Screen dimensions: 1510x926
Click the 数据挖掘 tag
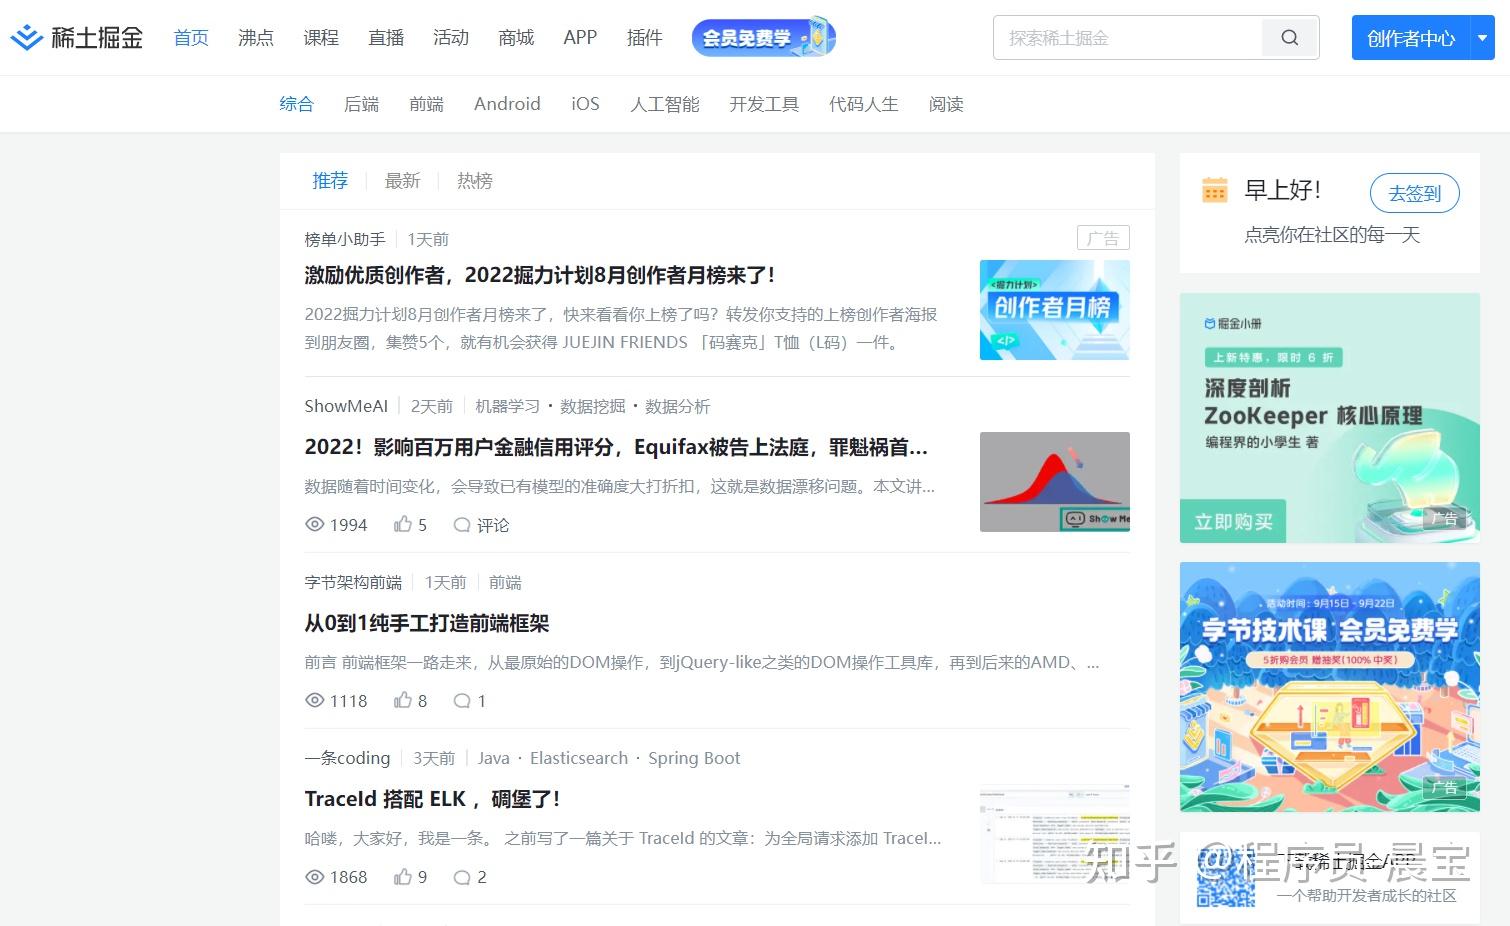click(x=592, y=406)
